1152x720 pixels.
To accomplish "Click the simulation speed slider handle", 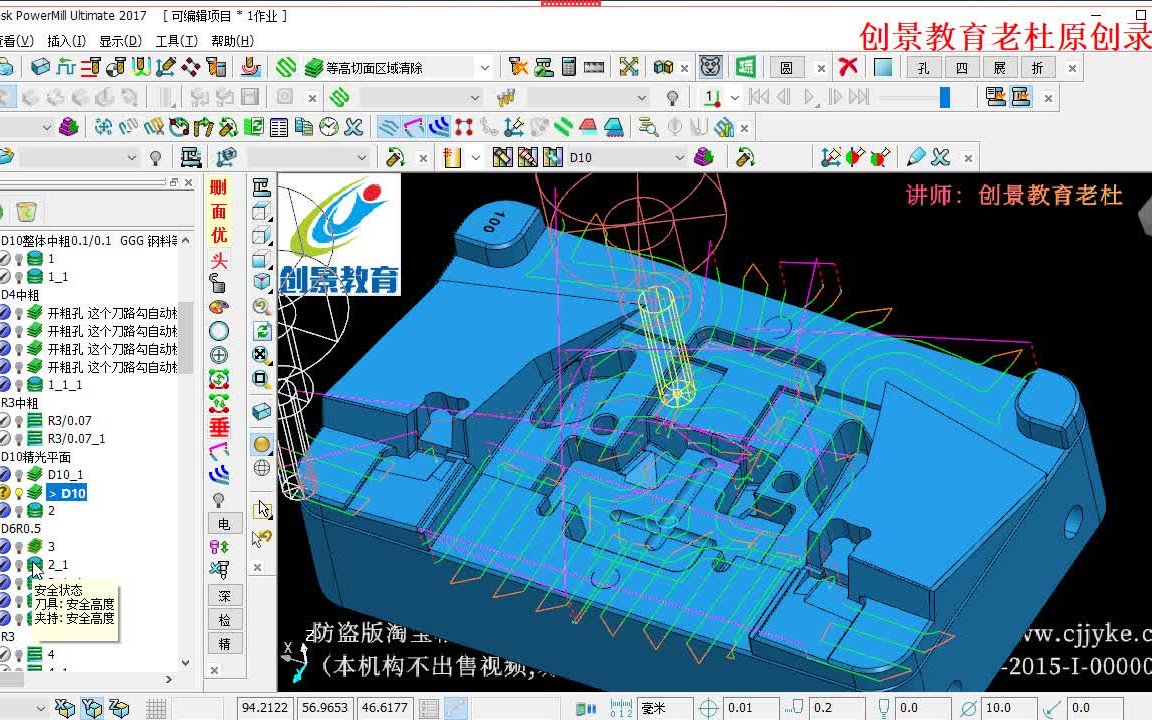I will 945,97.
